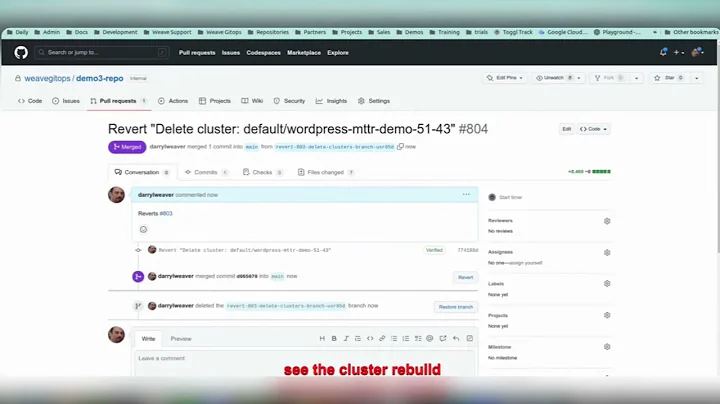The height and width of the screenshot is (404, 720).
Task: Open the Projects sidebar settings gear
Action: [607, 315]
